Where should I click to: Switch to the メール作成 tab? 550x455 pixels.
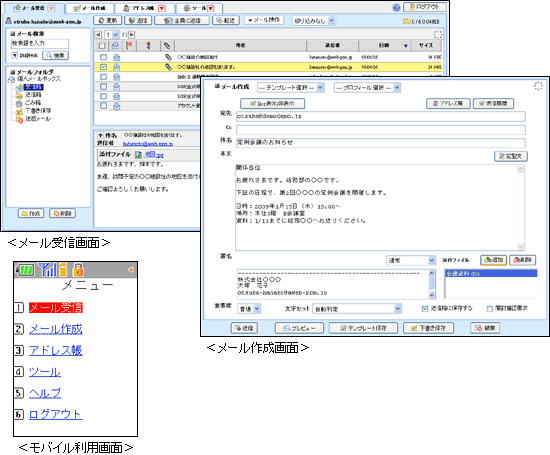point(89,8)
